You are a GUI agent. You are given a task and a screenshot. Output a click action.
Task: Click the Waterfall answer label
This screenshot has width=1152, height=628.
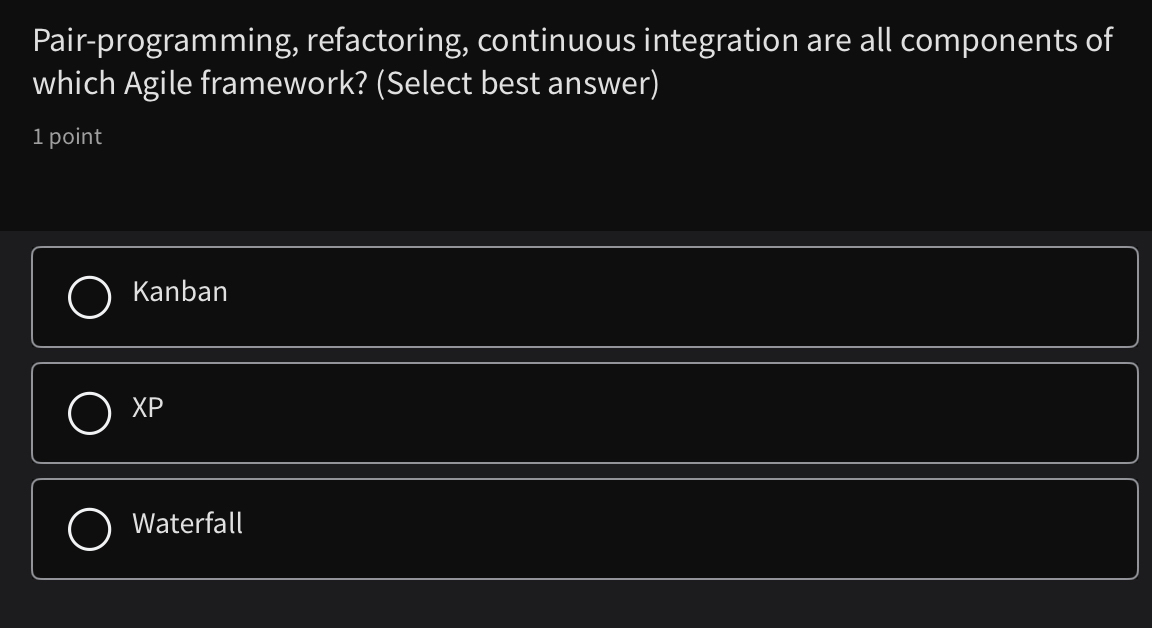[187, 524]
